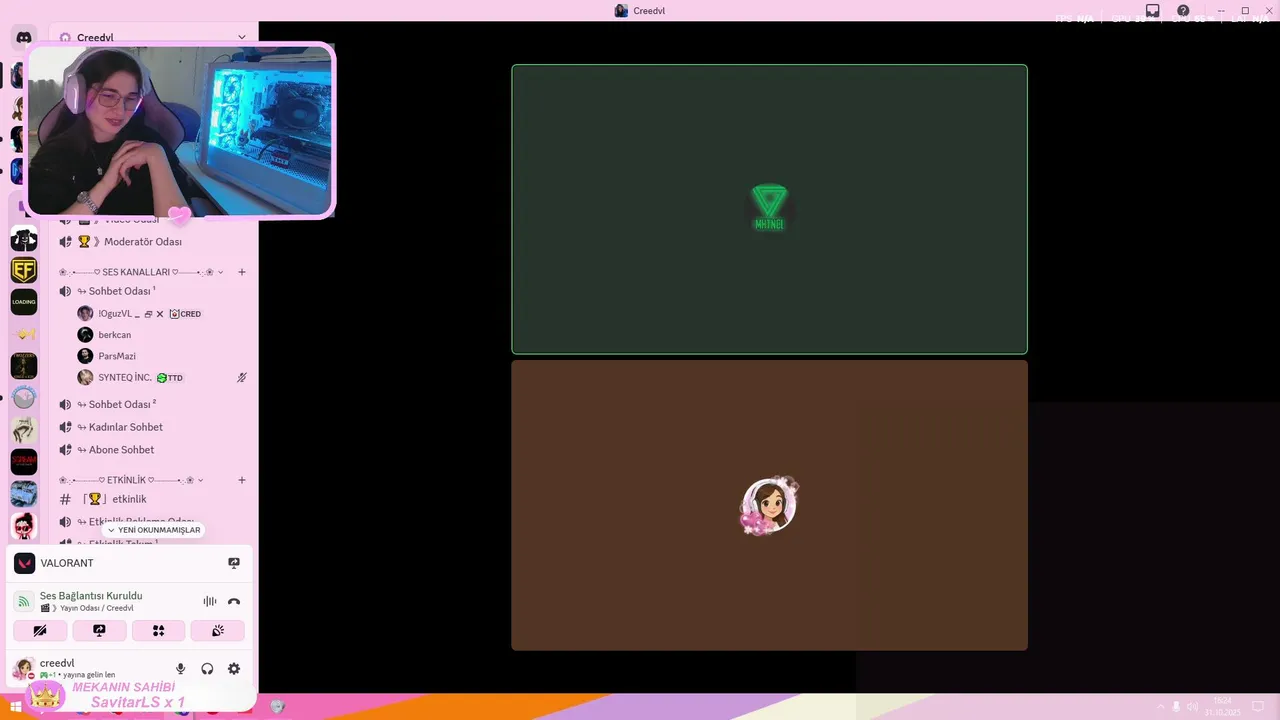Click the TTD server tag badge
1280x720 pixels.
pos(170,378)
